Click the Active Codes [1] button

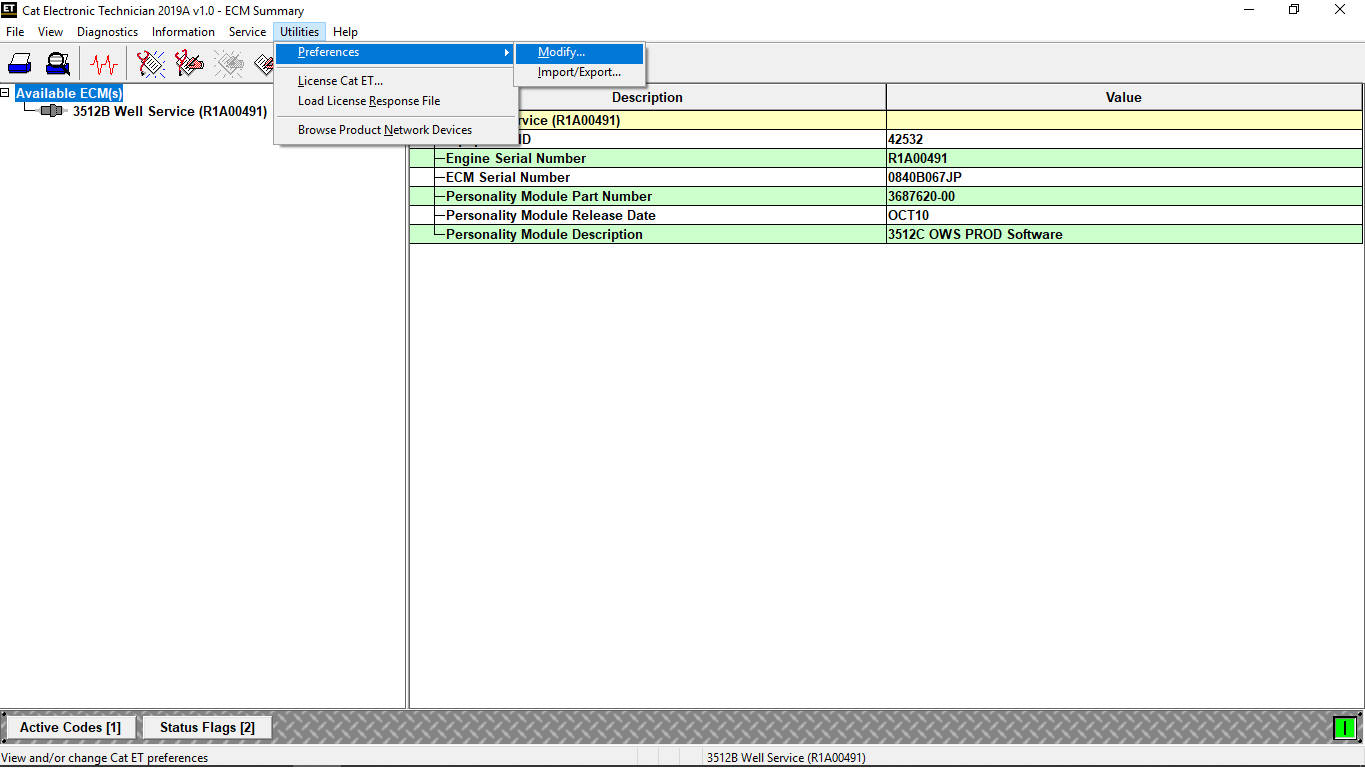[x=70, y=727]
